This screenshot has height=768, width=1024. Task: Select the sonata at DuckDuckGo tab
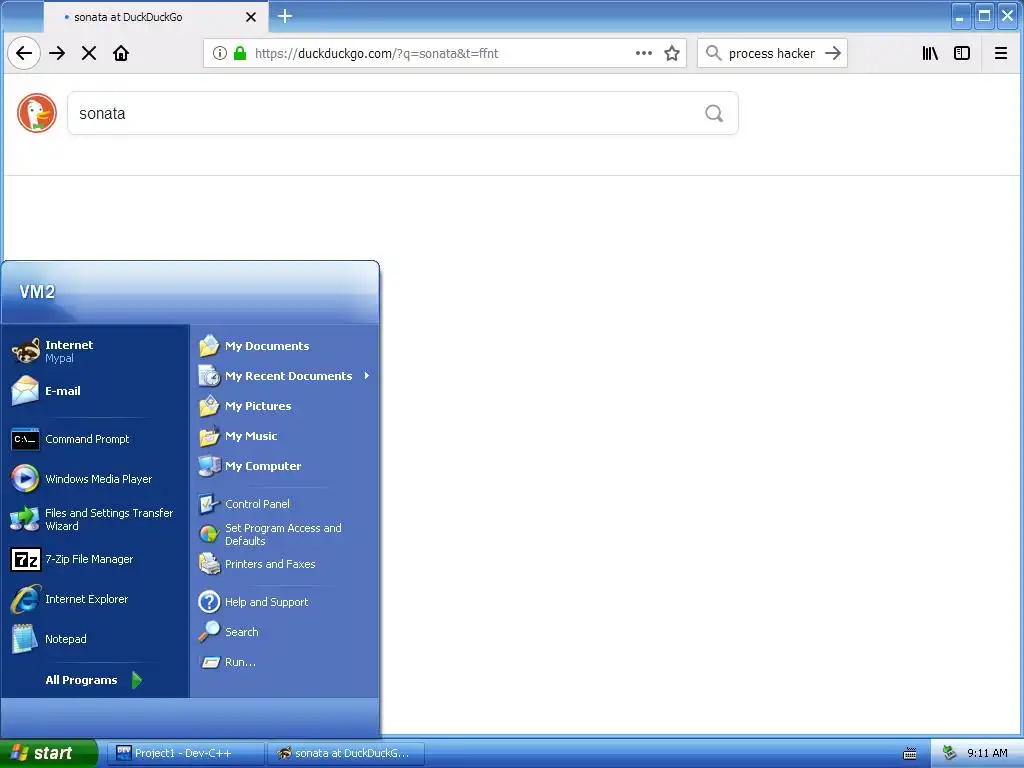(x=156, y=17)
